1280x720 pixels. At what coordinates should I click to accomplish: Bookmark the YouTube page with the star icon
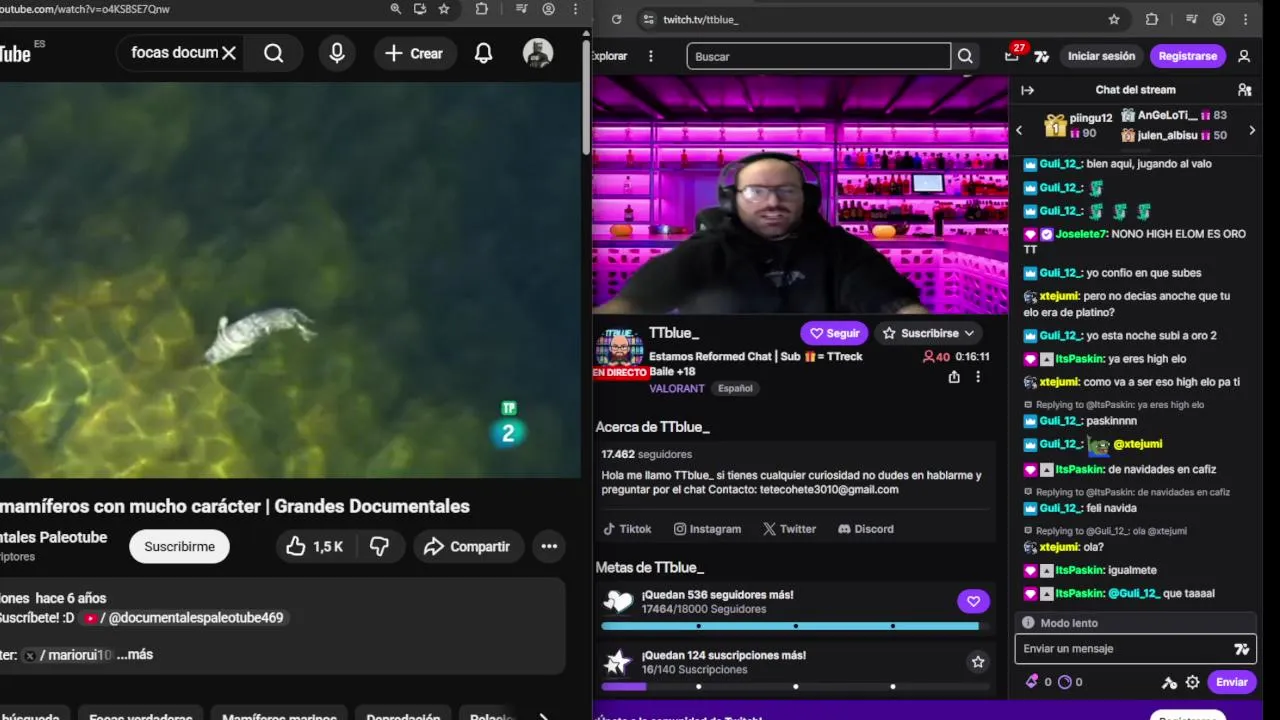point(444,9)
